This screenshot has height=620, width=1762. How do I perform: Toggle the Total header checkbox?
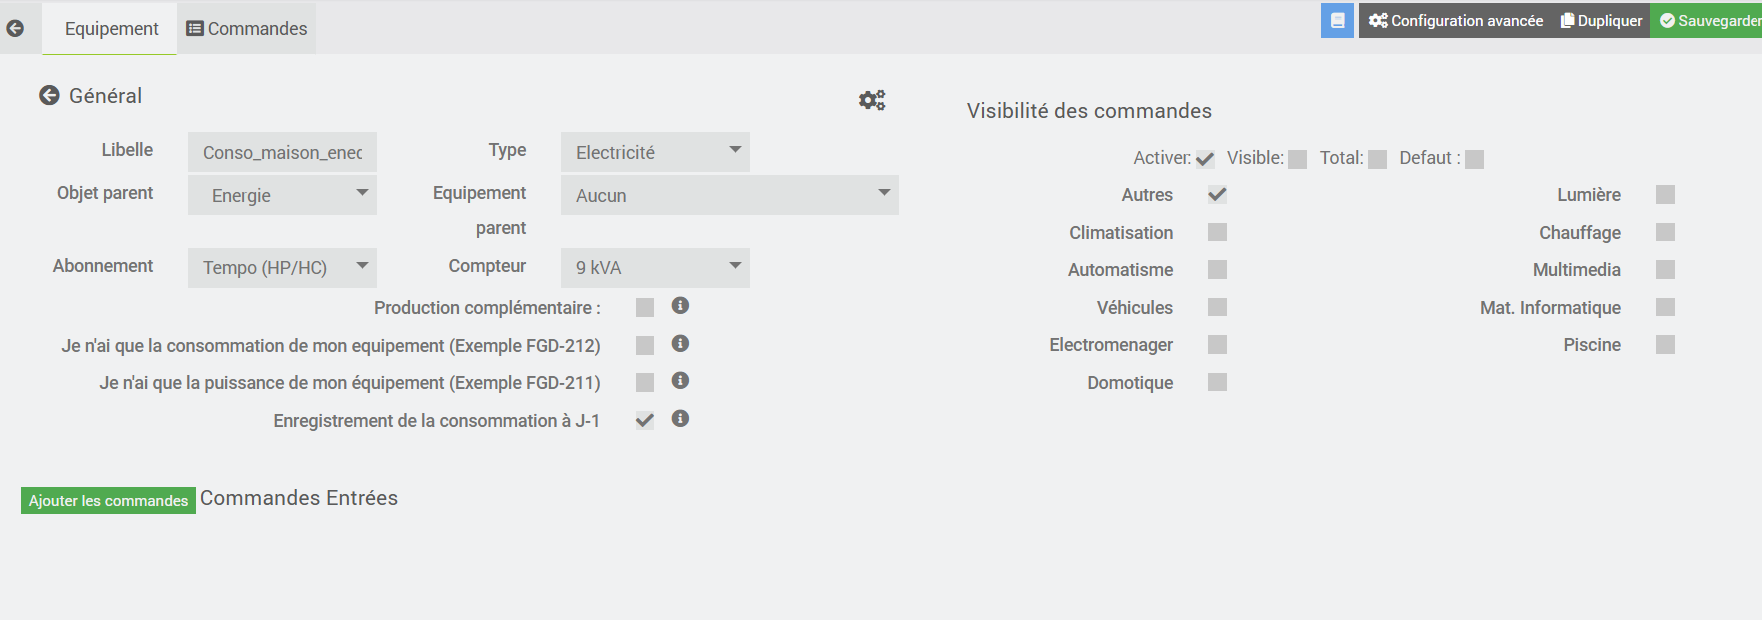point(1377,159)
